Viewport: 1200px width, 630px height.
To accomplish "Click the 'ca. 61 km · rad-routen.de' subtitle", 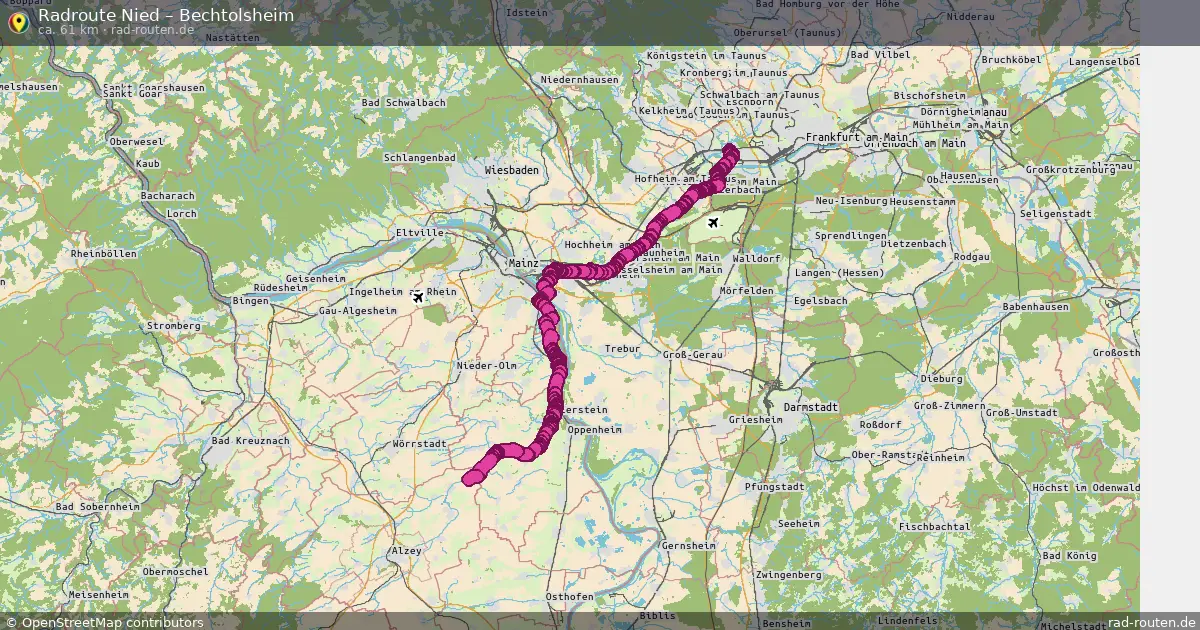I will click(x=116, y=30).
